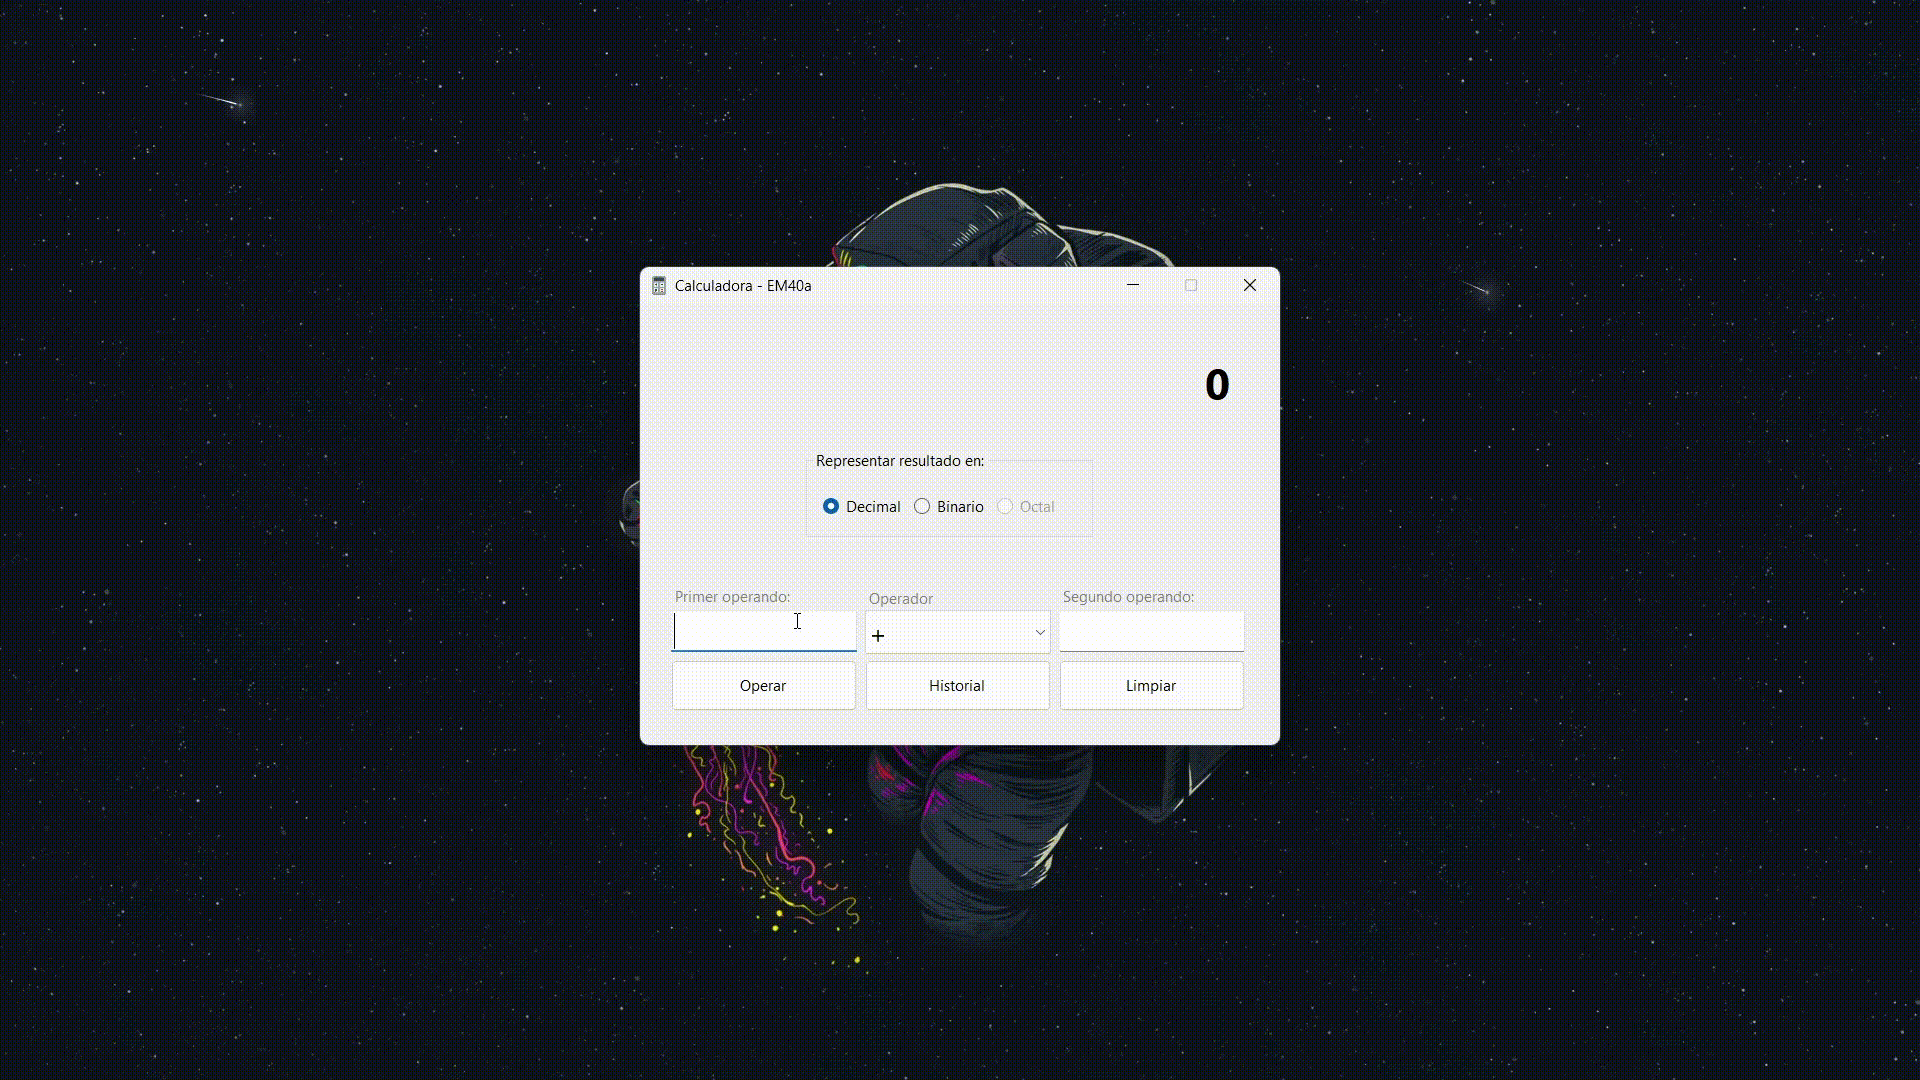
Task: Click the calculator icon in title bar
Action: (x=658, y=286)
